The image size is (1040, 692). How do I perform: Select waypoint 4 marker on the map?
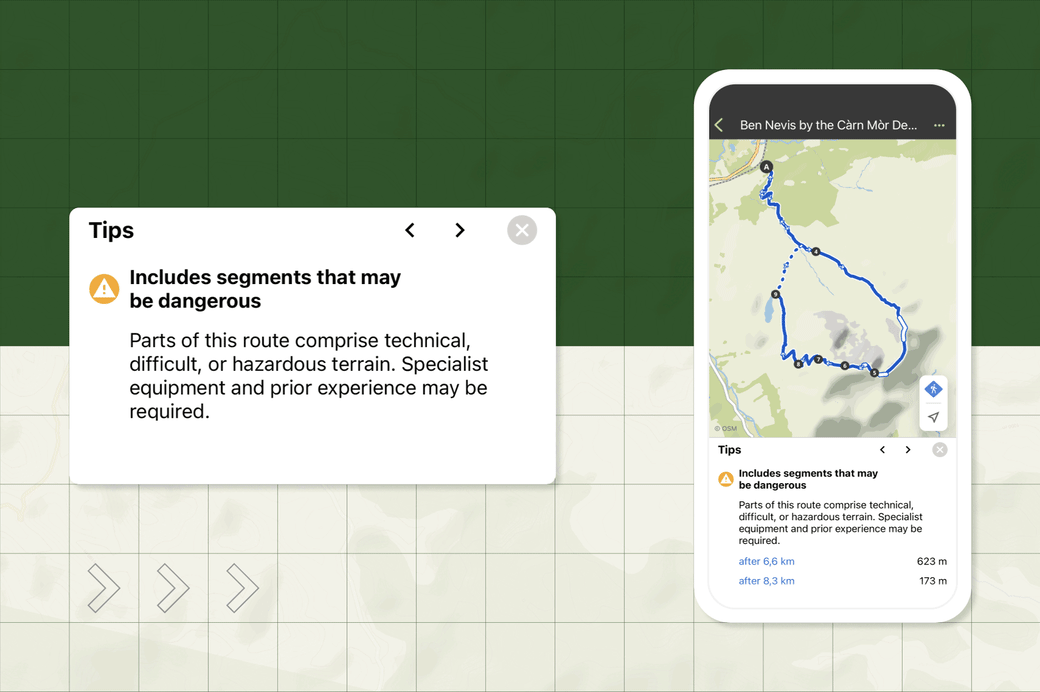click(816, 251)
